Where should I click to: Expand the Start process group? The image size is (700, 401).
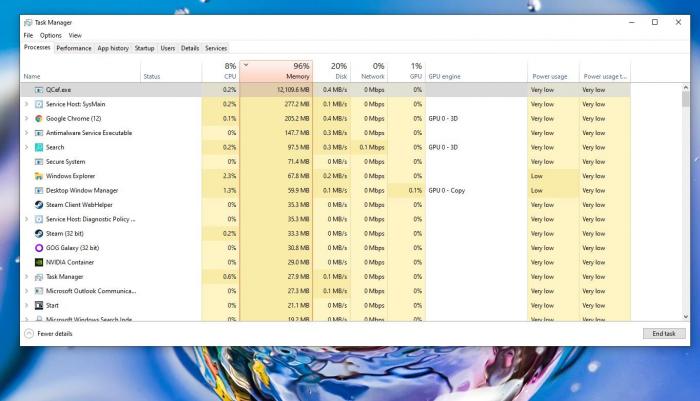(x=26, y=305)
